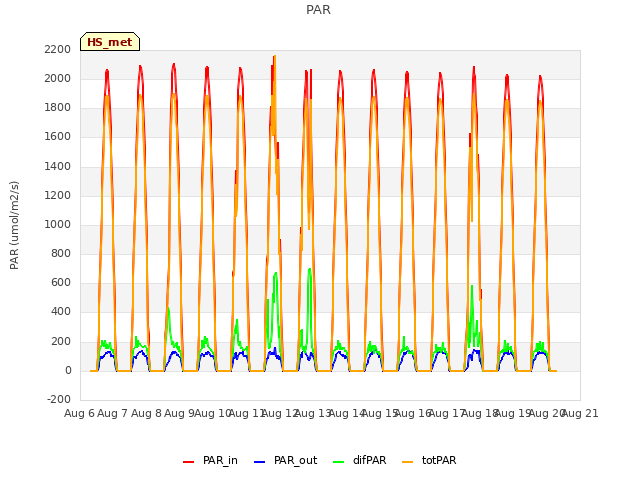Click the 1800 y-axis tick label
Viewport: 640px width, 480px height.
click(x=58, y=107)
